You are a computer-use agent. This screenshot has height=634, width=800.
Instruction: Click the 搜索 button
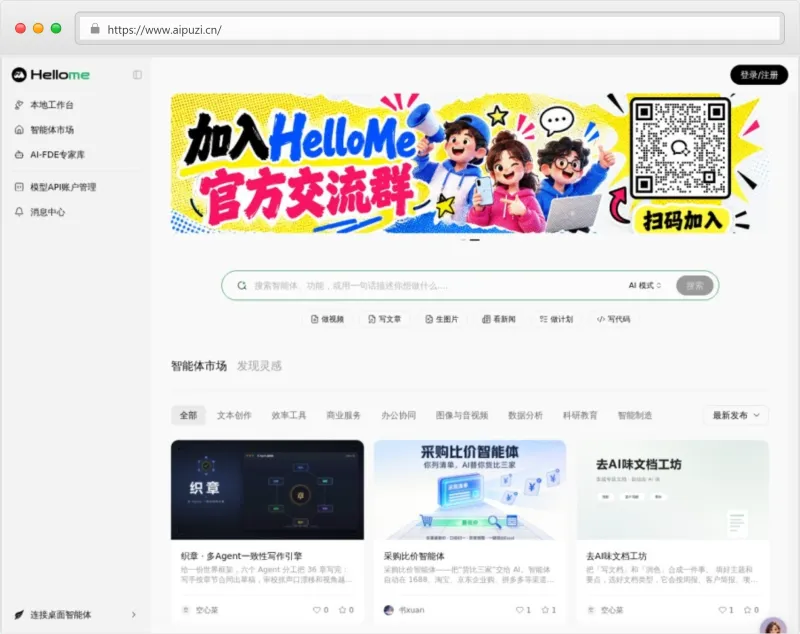[694, 286]
